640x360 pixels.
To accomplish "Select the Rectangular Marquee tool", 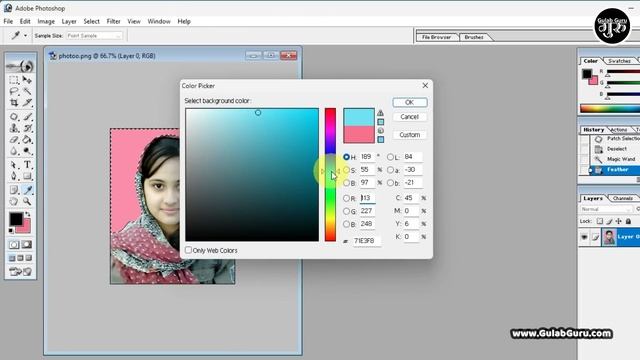I will pyautogui.click(x=14, y=80).
